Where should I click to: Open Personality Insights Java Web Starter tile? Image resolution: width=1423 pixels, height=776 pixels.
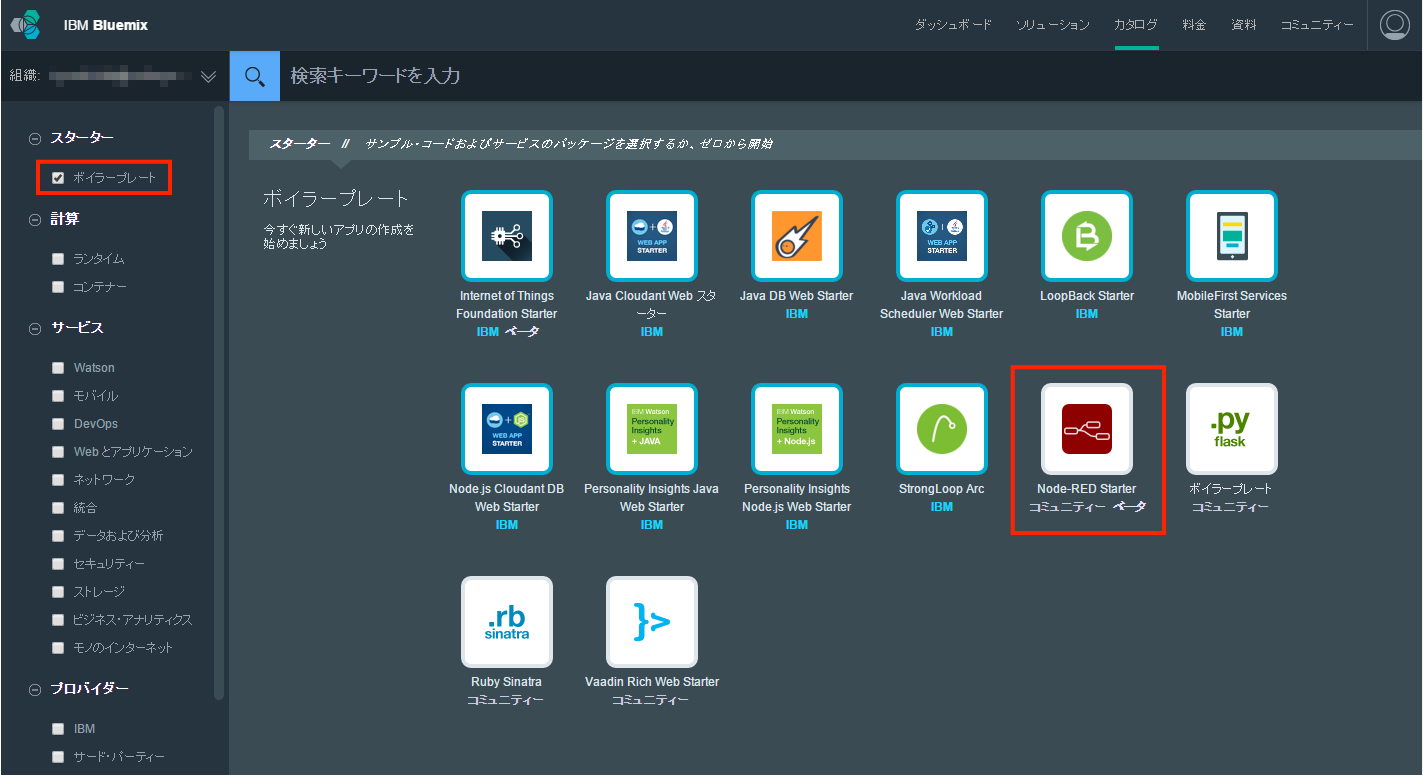[652, 429]
